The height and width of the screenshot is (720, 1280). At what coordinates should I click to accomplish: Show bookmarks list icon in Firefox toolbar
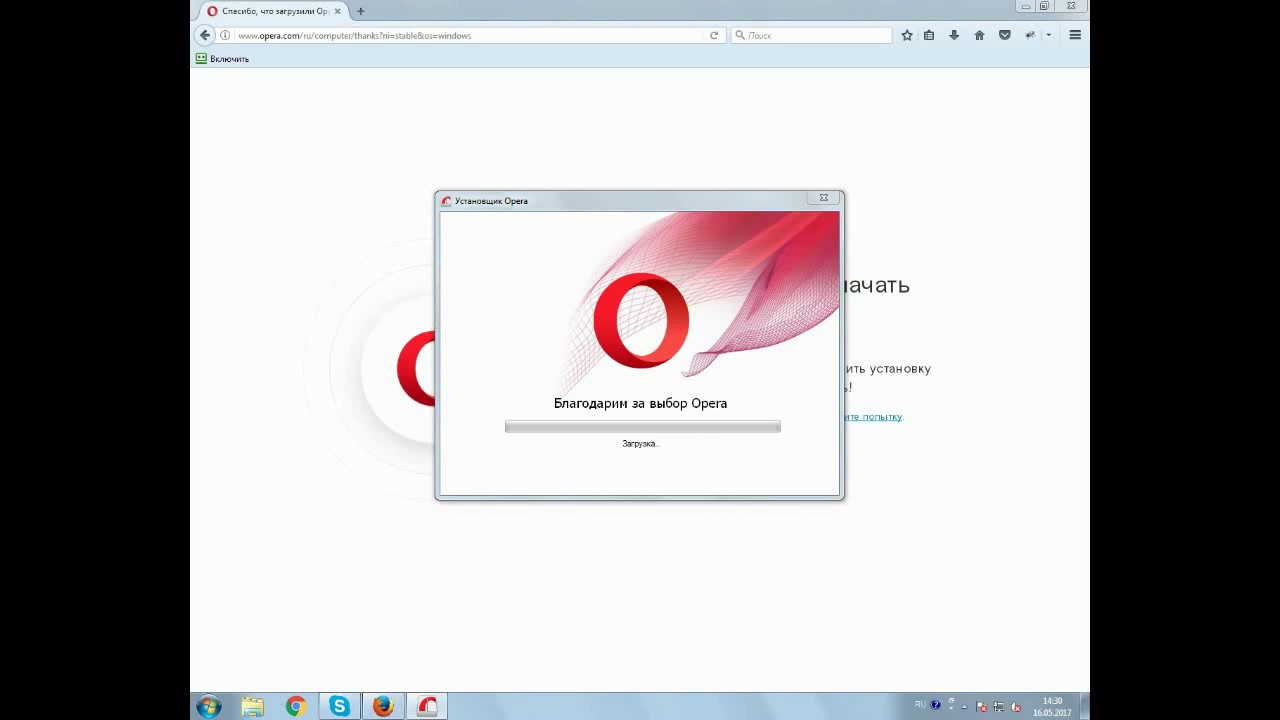(929, 35)
